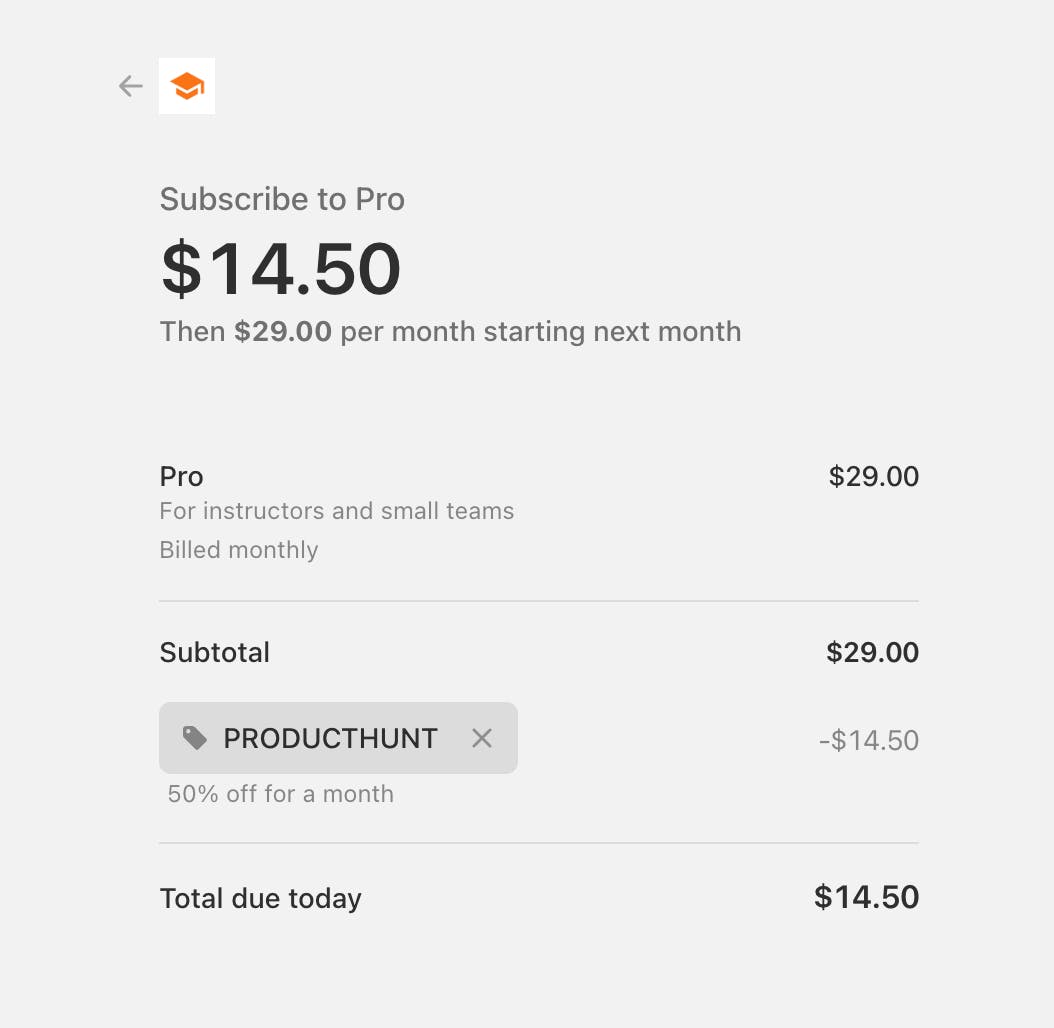Image resolution: width=1054 pixels, height=1028 pixels.
Task: Click the tag icon beside PRODUCTHUNT
Action: tap(195, 738)
